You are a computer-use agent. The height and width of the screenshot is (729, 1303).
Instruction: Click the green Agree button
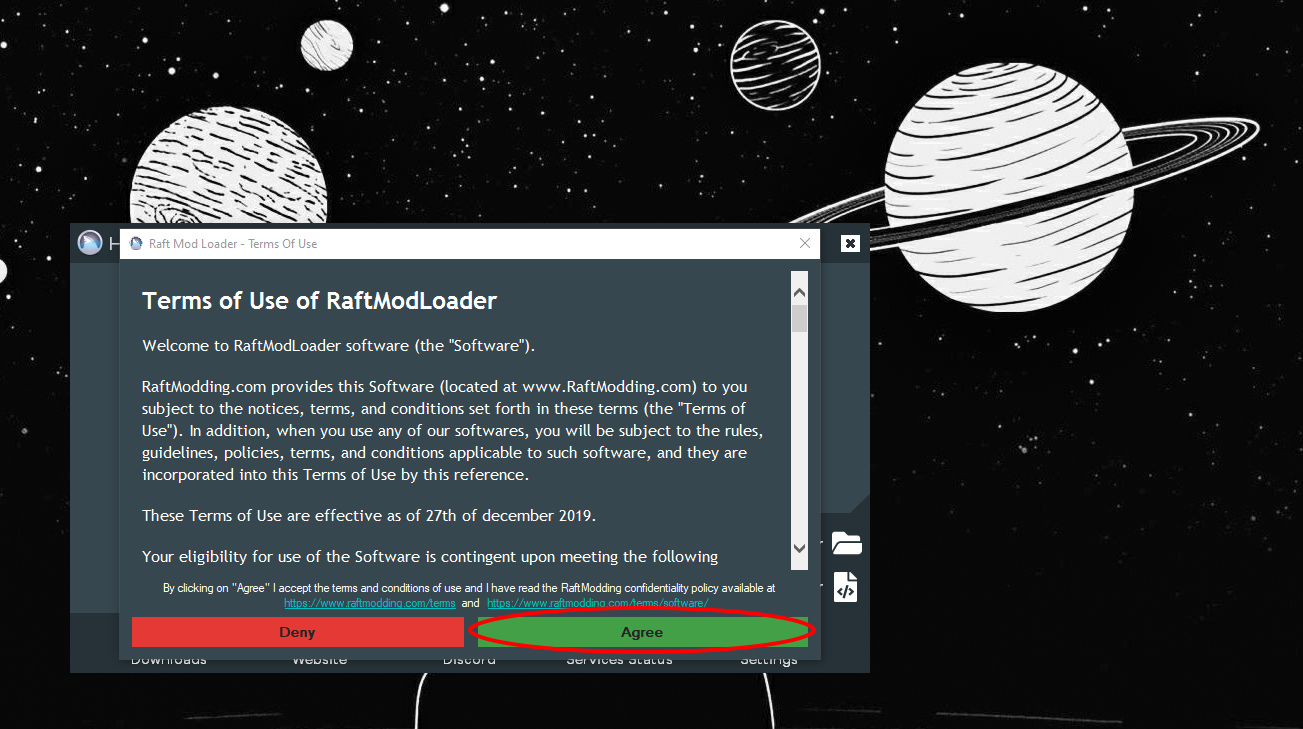(642, 632)
